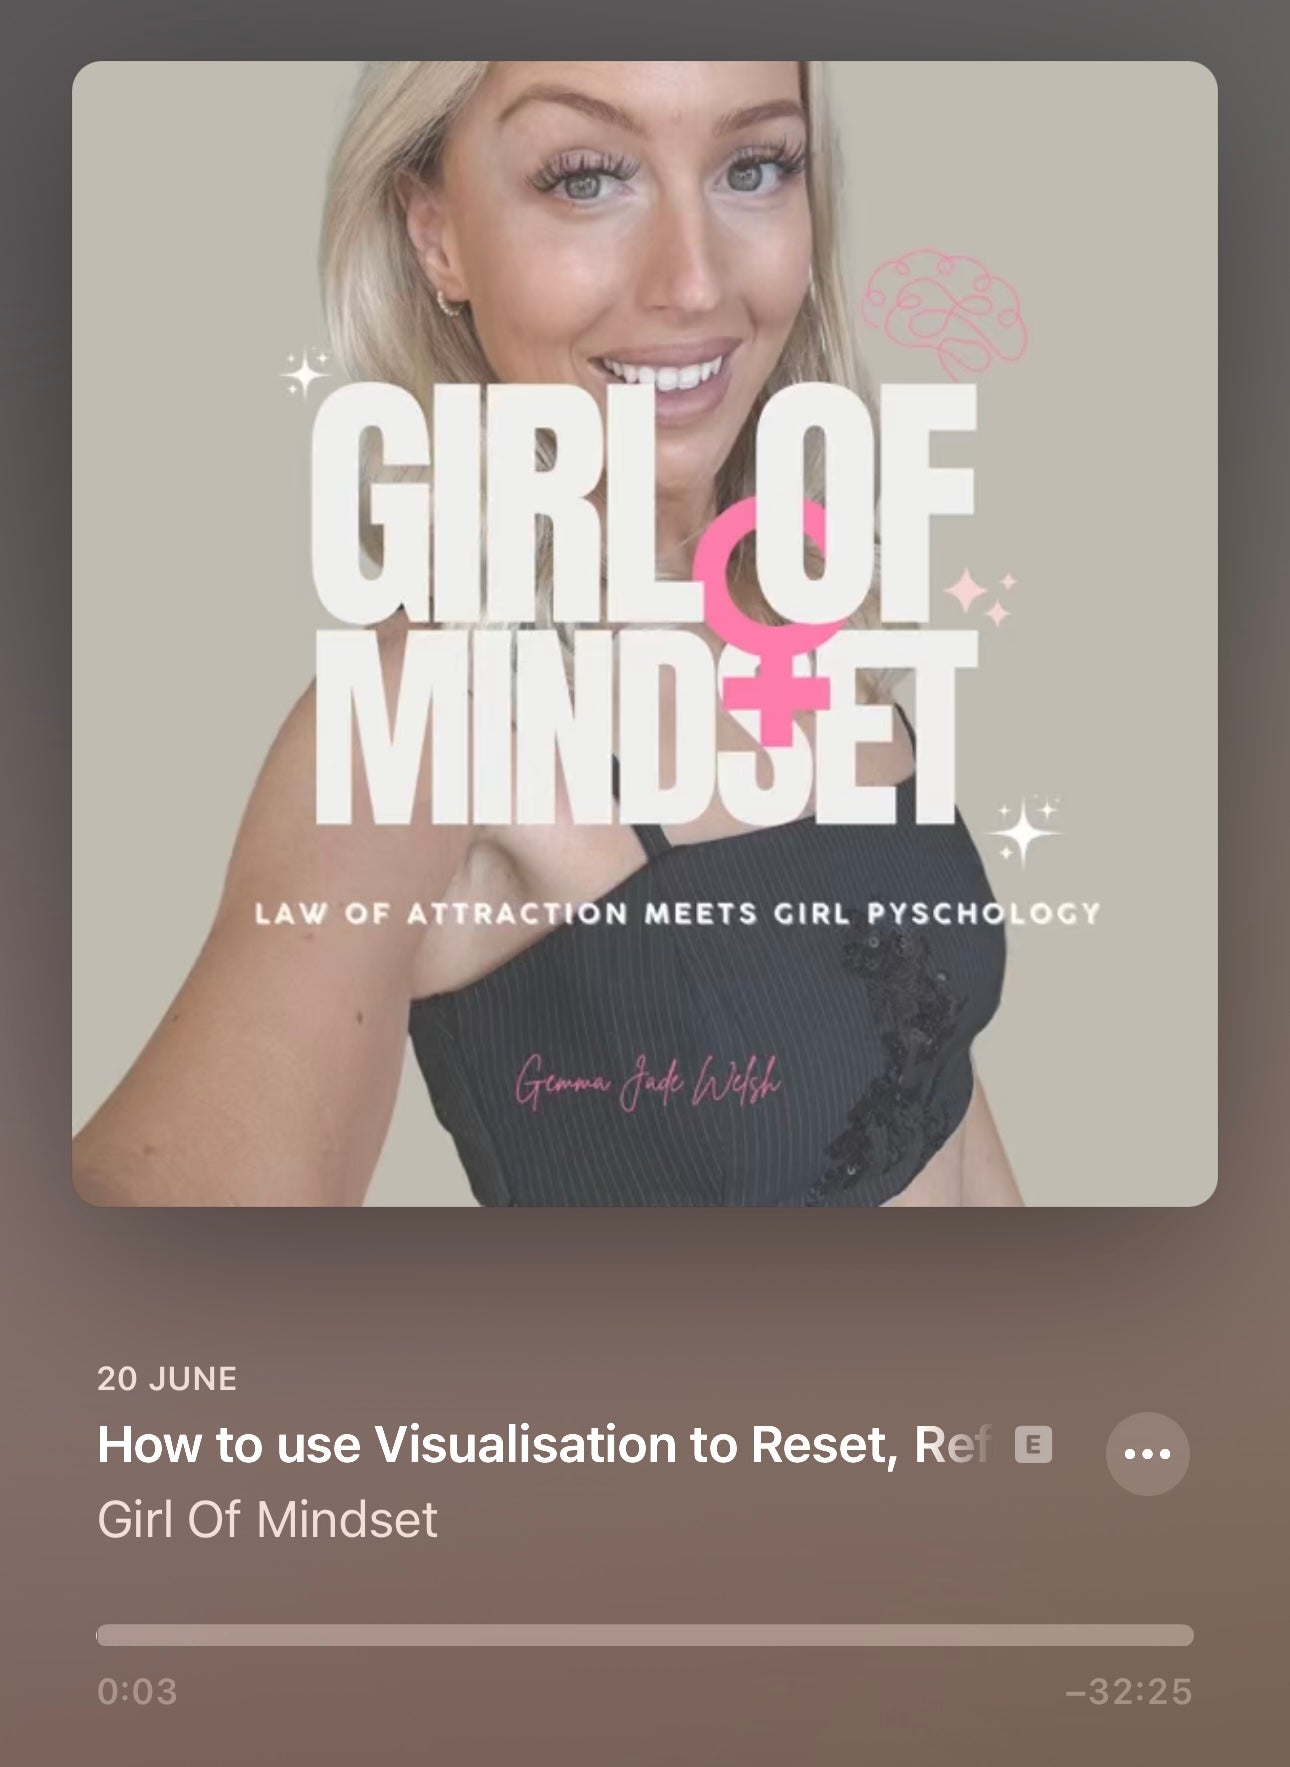Click the playhead at progress bar start

(x=99, y=1635)
